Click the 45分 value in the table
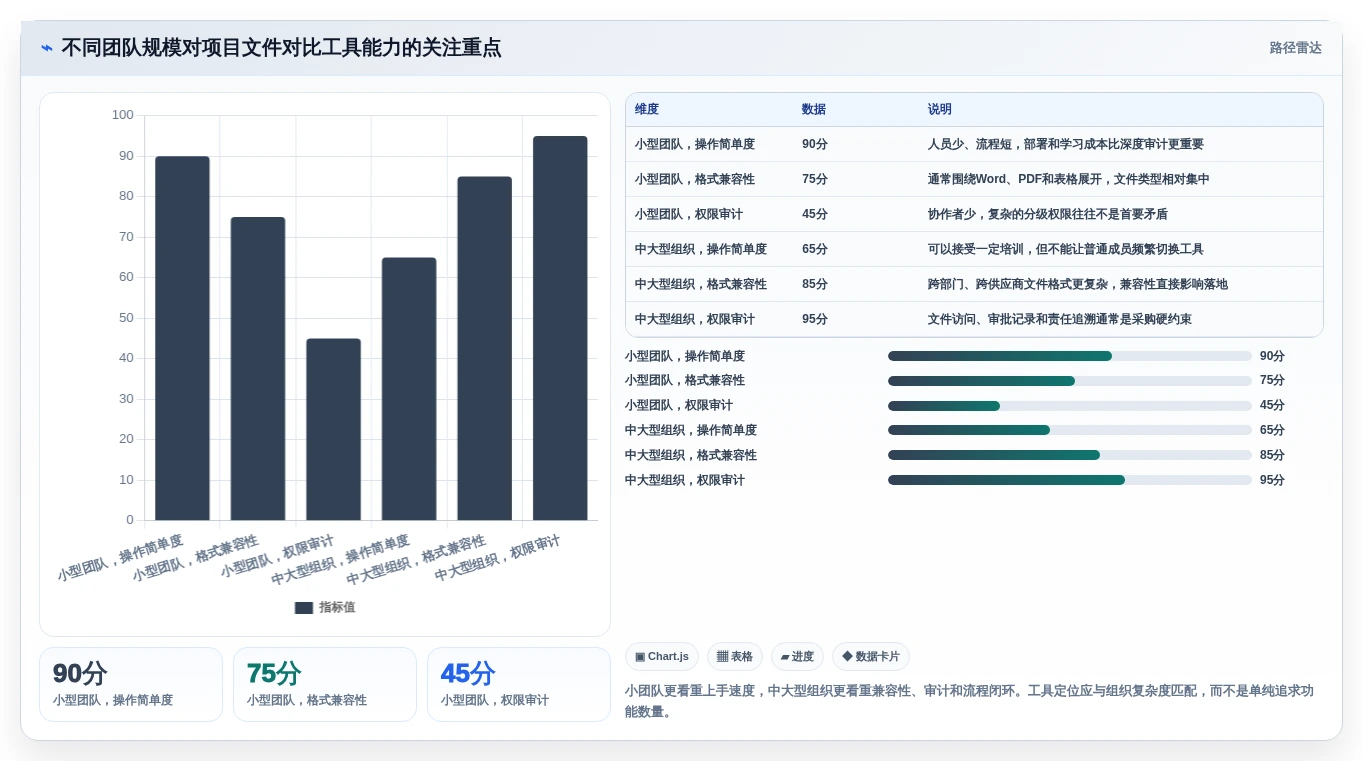 coord(815,214)
